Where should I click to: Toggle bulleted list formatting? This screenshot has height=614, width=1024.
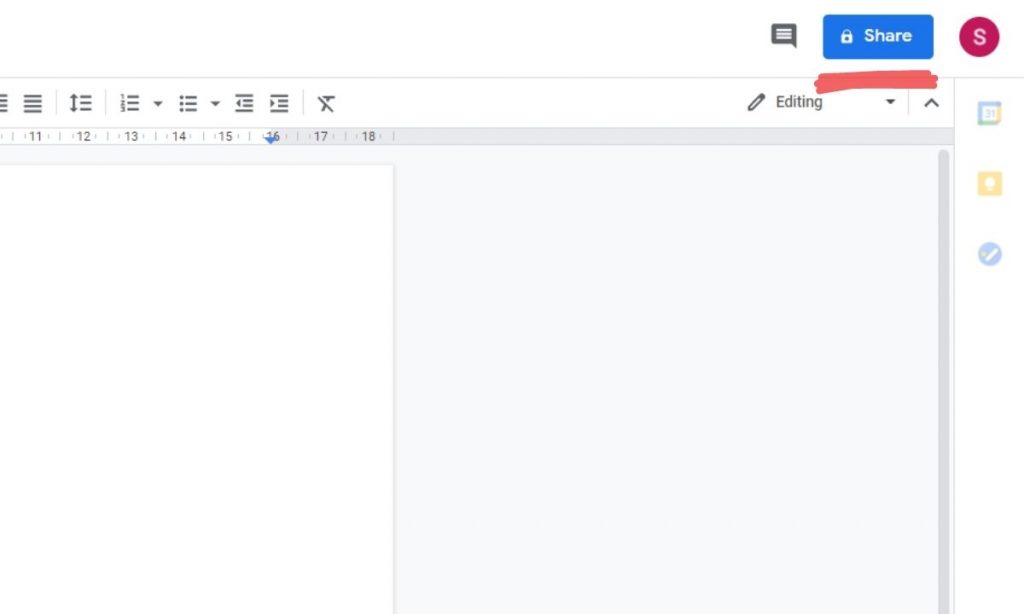[188, 103]
